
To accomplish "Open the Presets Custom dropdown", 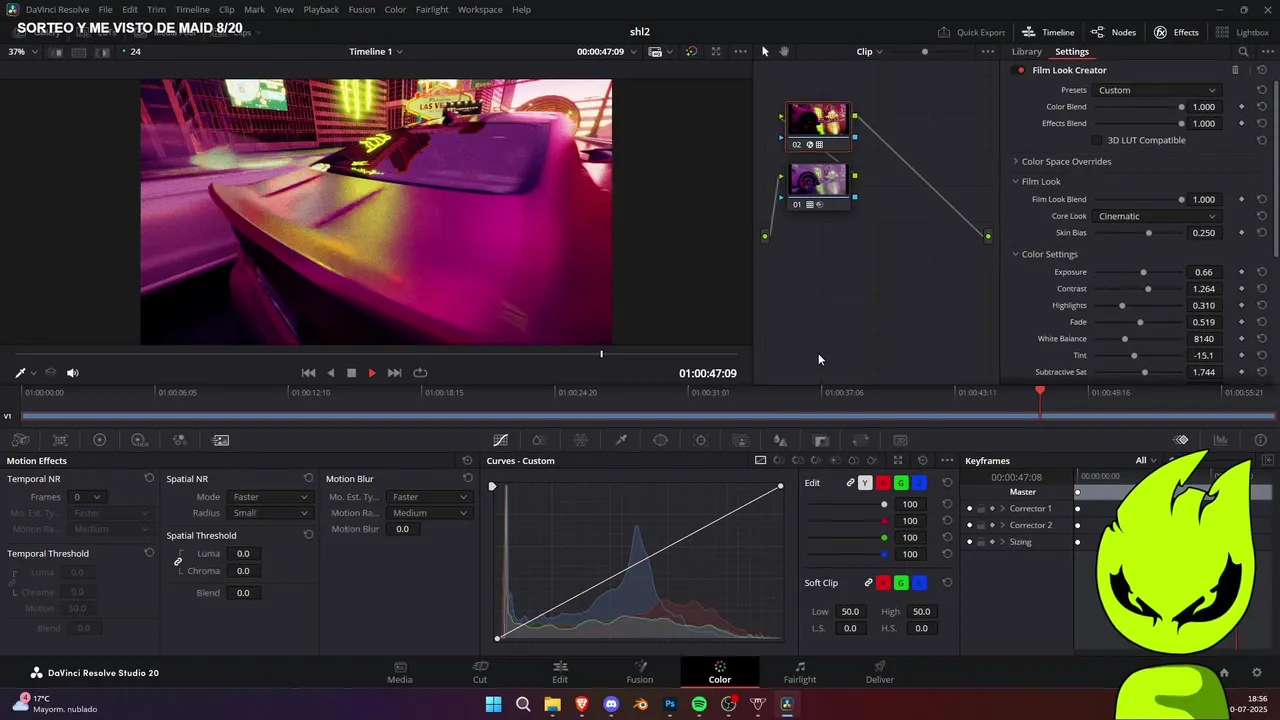I will 1157,90.
